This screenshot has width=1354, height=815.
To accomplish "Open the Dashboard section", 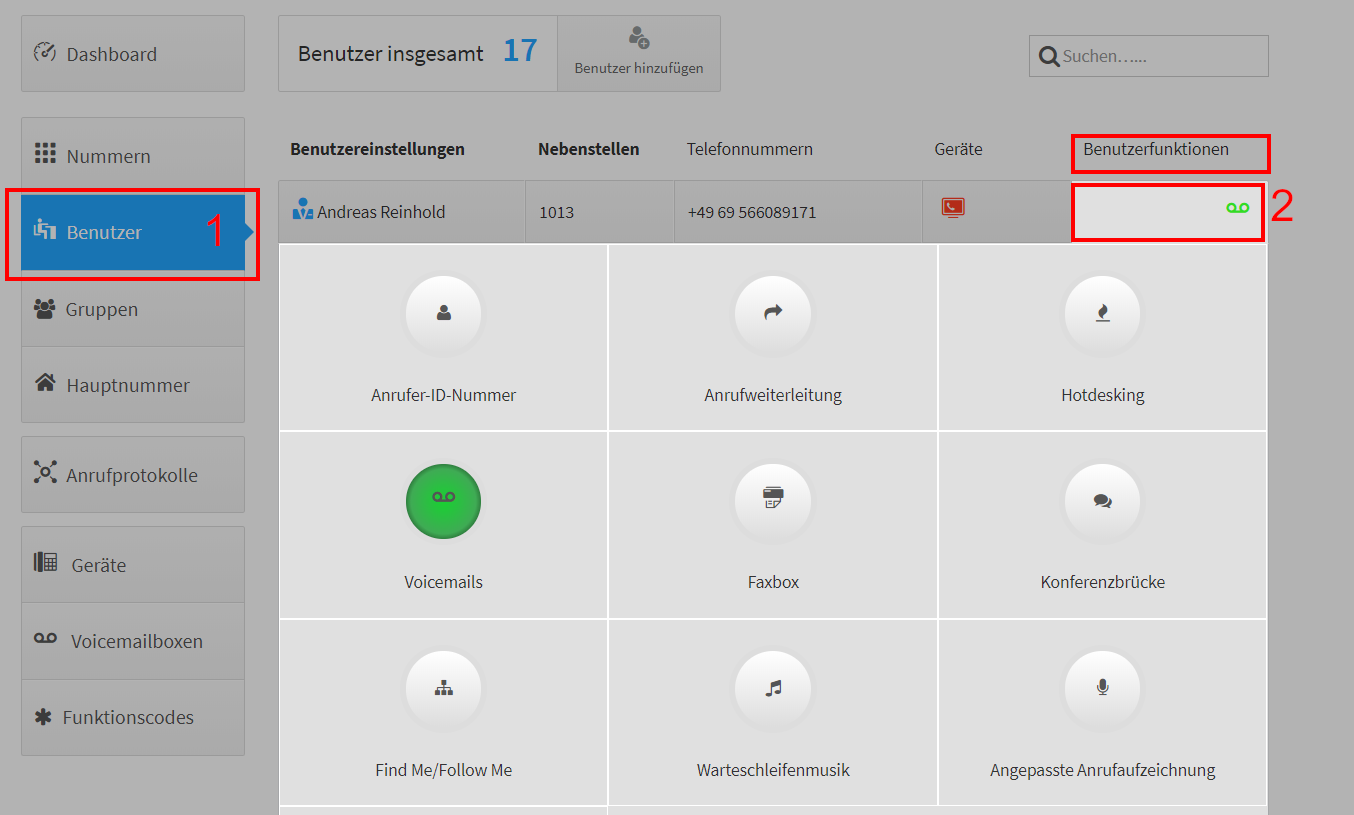I will point(133,53).
